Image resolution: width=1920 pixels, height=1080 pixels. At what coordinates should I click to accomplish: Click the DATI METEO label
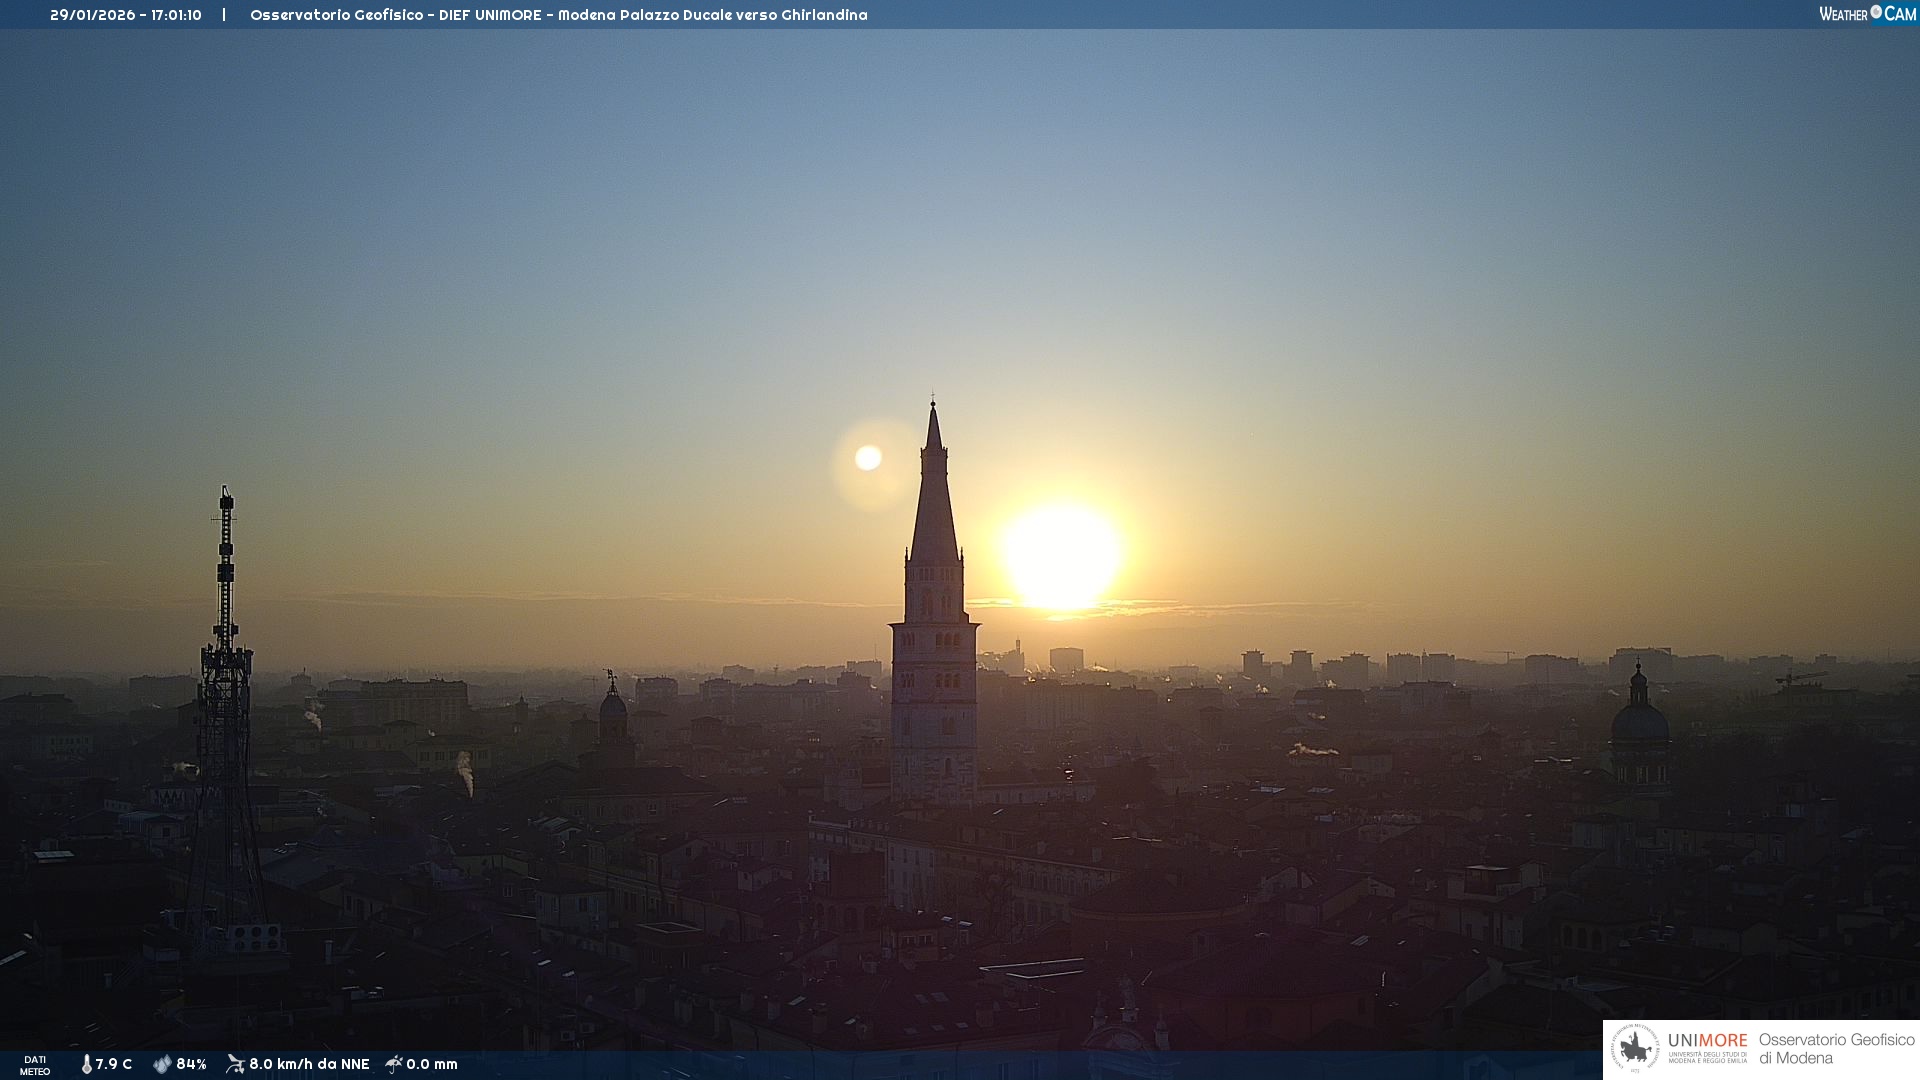[x=35, y=1065]
